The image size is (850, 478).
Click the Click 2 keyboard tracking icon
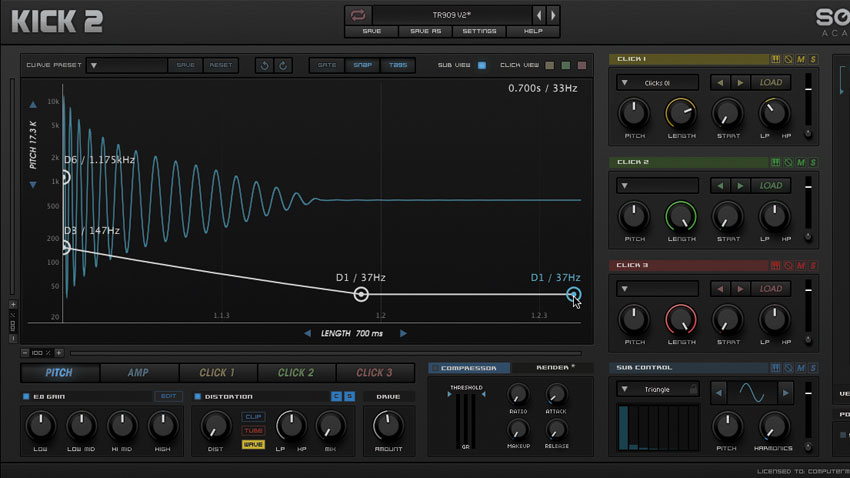coord(776,162)
